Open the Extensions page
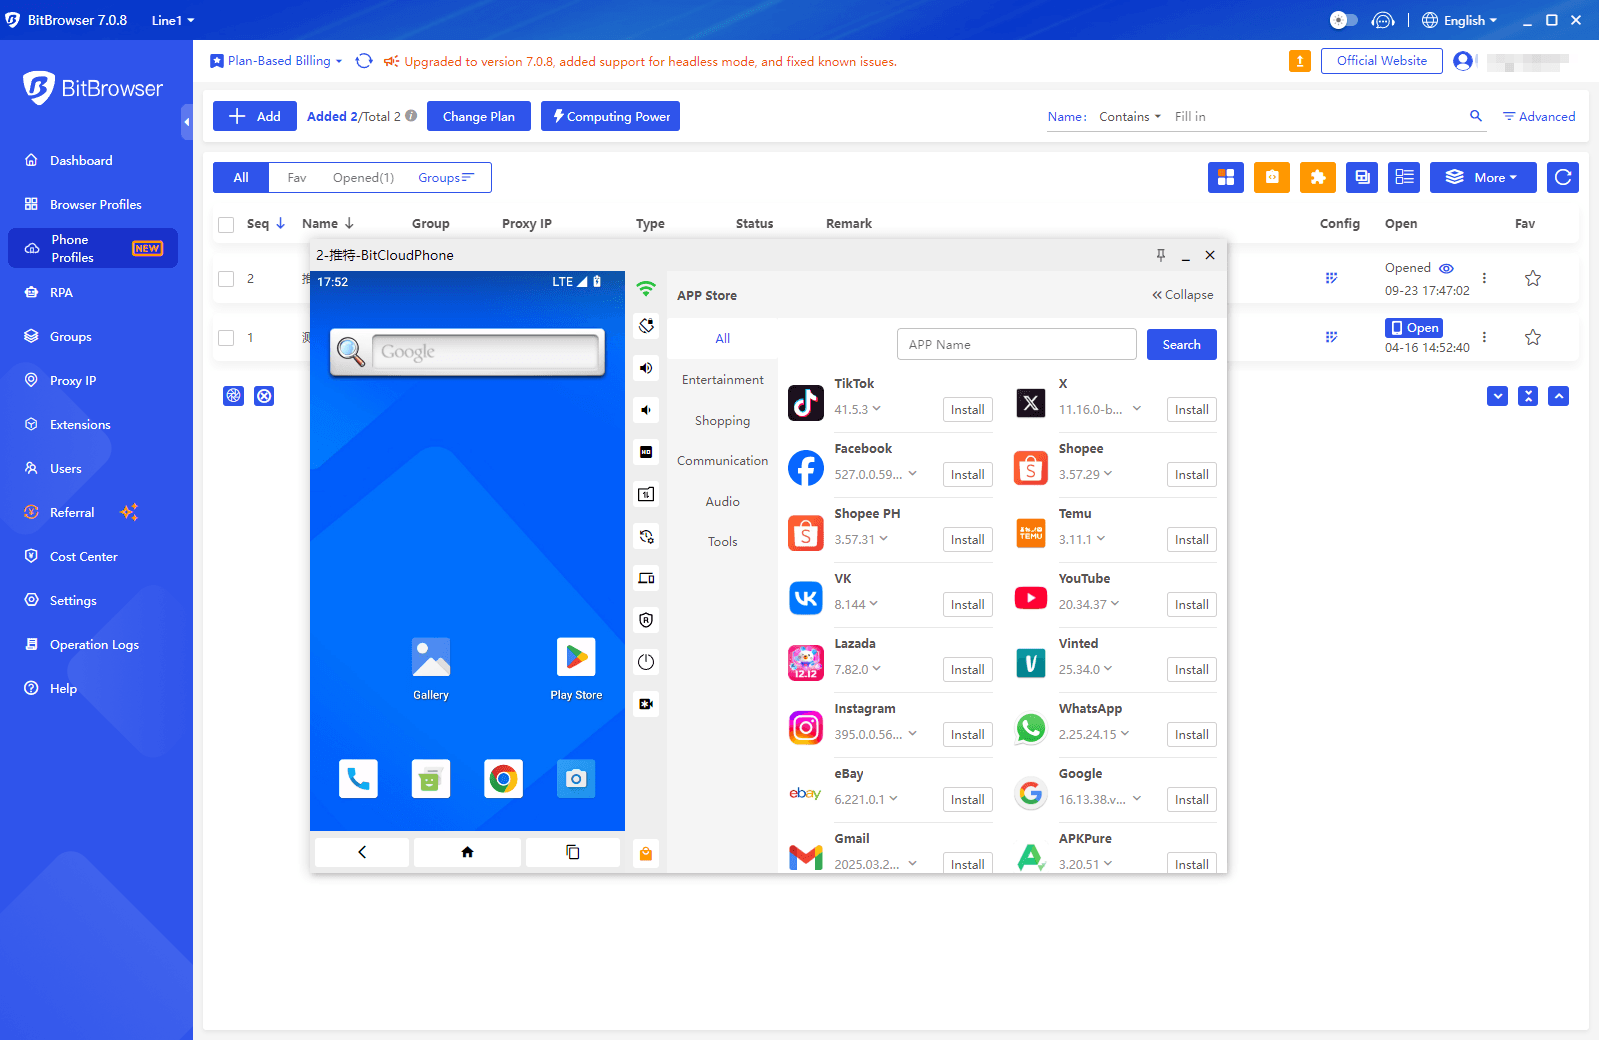Screen dimensions: 1599x1040 80,424
